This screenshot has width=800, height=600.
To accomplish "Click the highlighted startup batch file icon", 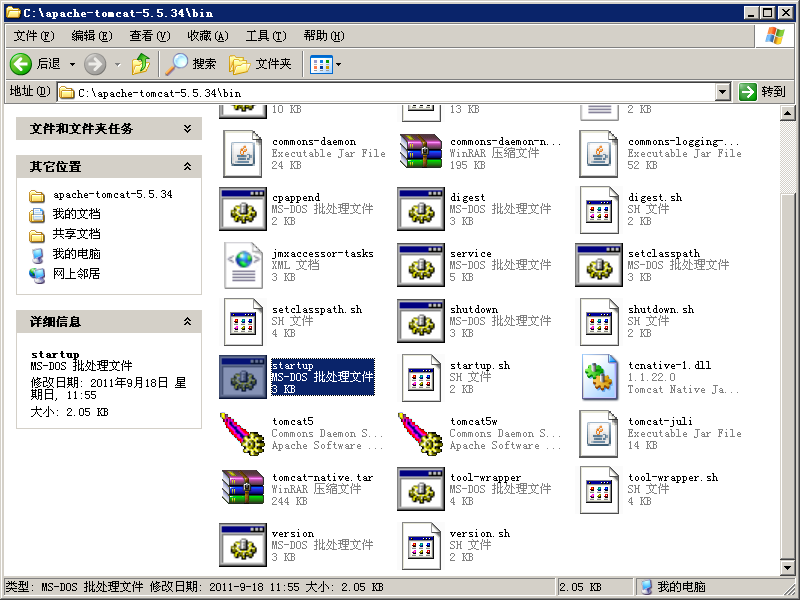I will click(x=243, y=377).
